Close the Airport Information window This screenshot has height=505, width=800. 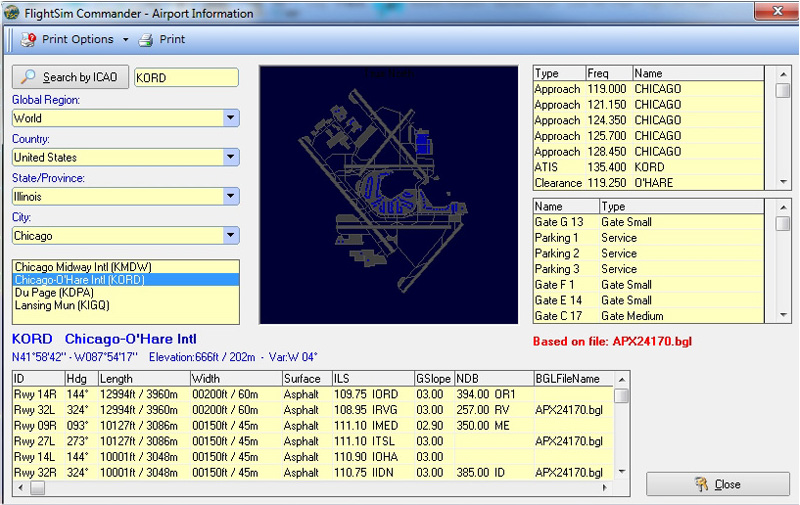777,11
